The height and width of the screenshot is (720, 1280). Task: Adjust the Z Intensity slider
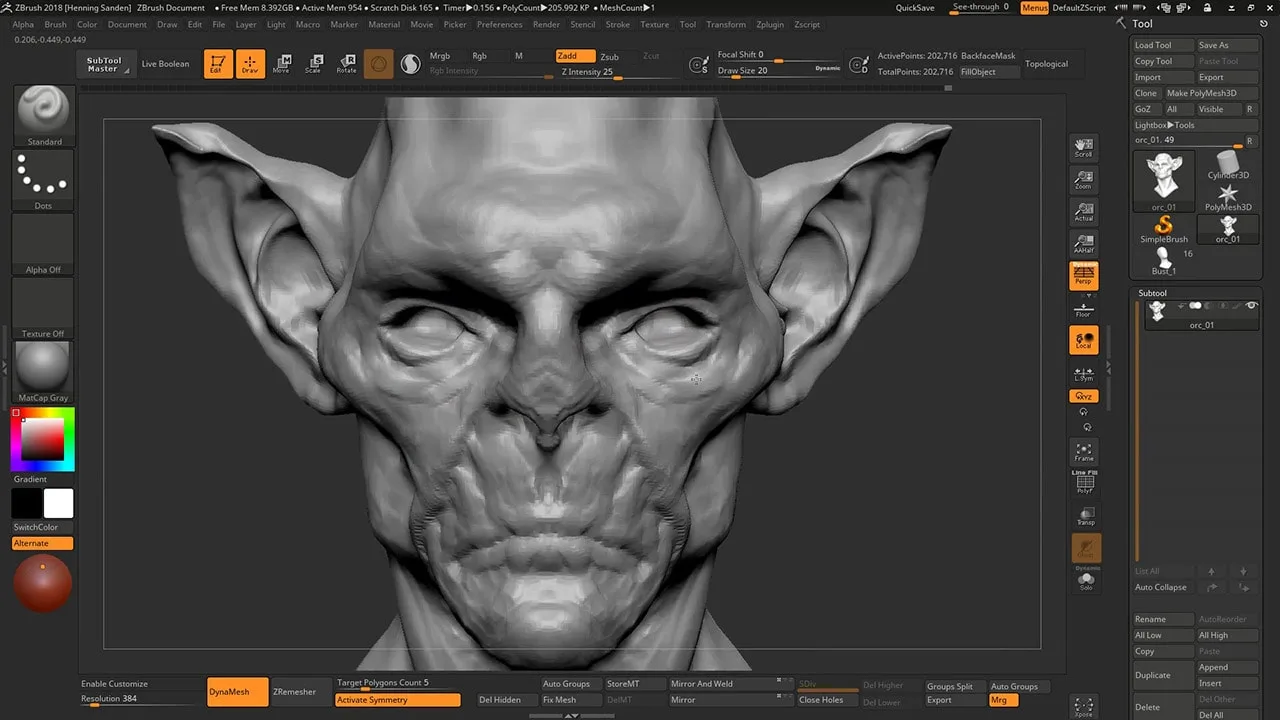click(618, 72)
